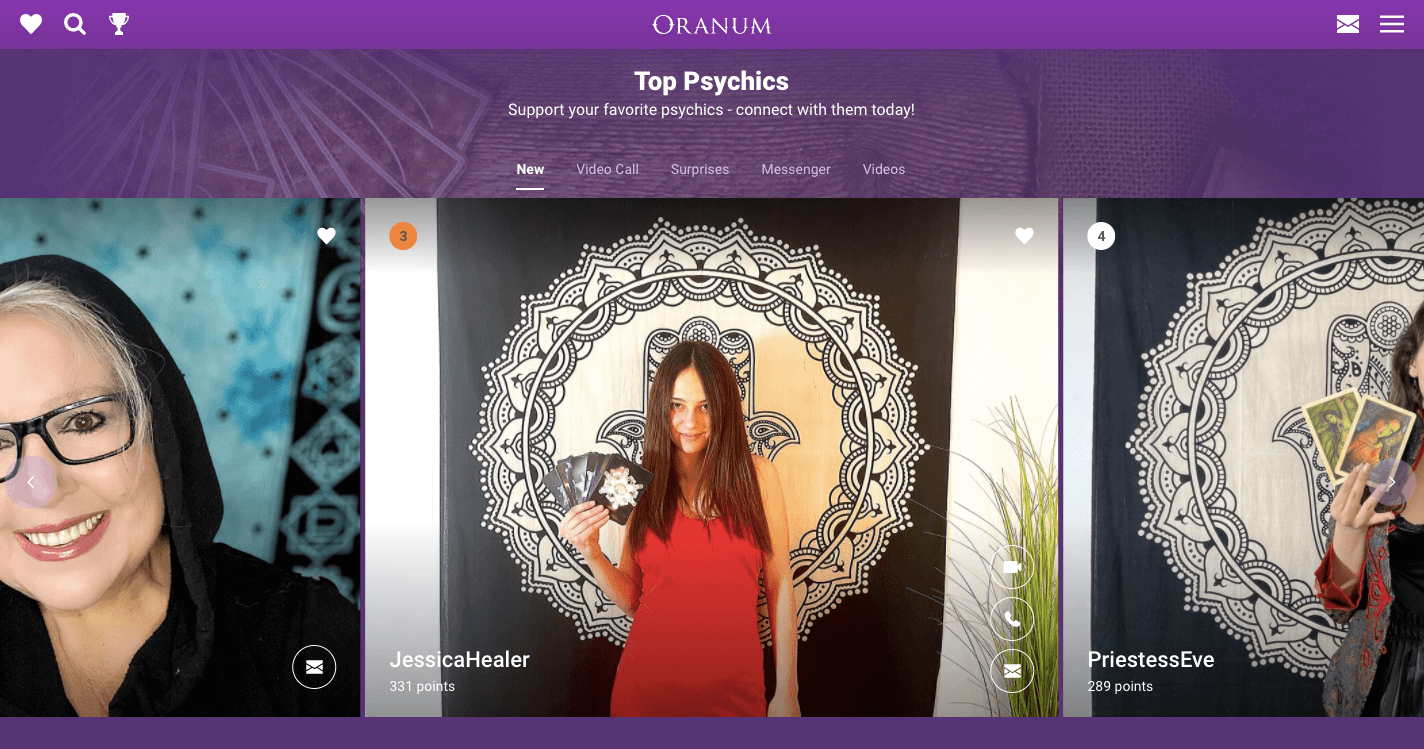This screenshot has height=749, width=1424.
Task: Switch to the Videos tab
Action: [x=884, y=169]
